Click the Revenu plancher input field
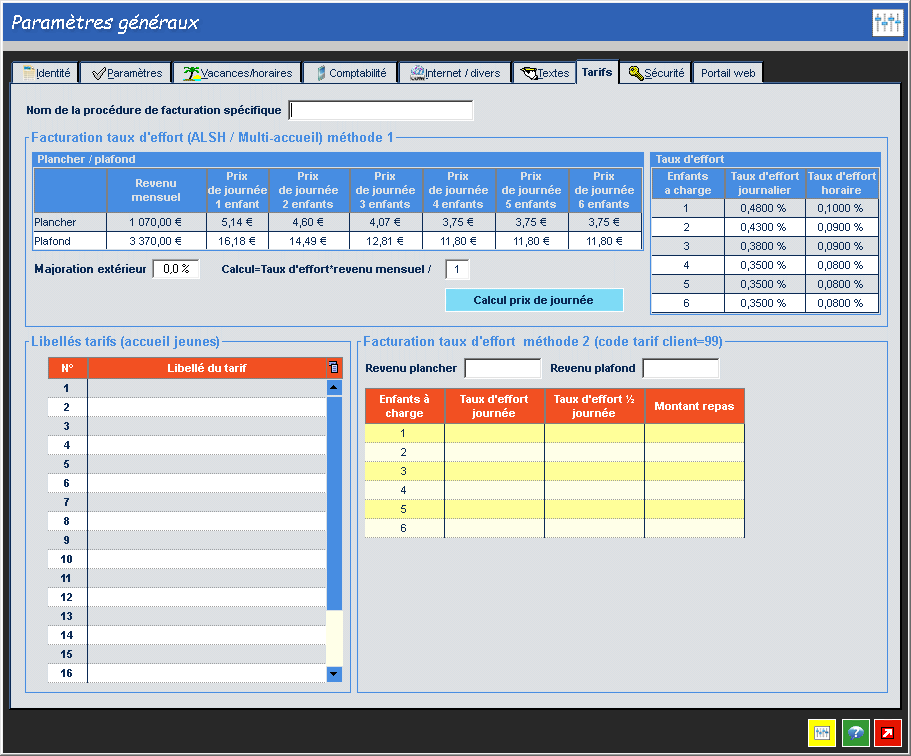Screen dimensions: 911x756 pyautogui.click(x=502, y=369)
